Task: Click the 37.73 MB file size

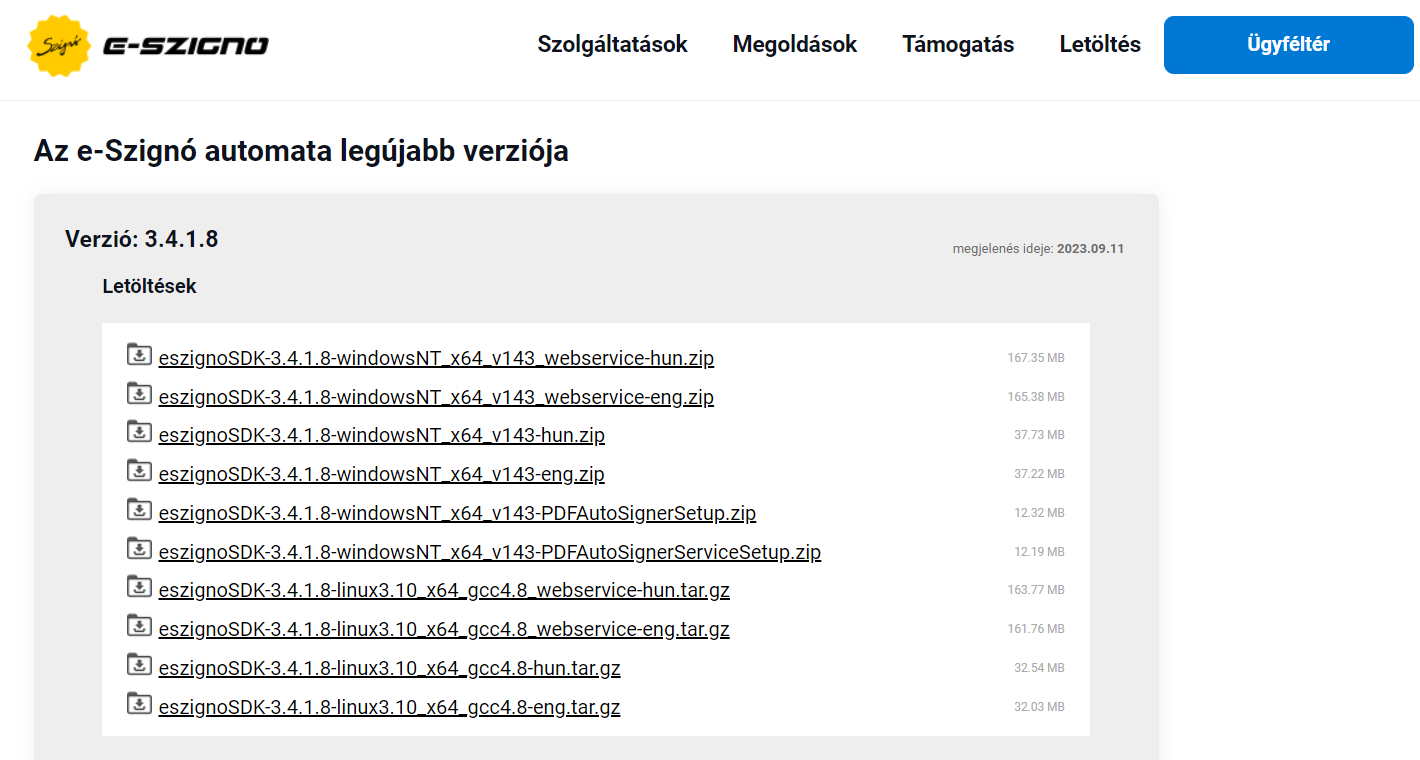Action: [1039, 435]
